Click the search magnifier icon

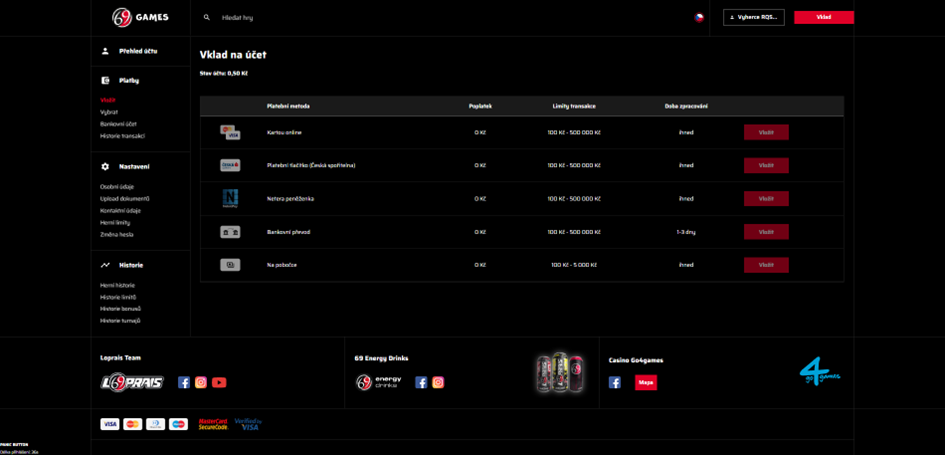207,17
